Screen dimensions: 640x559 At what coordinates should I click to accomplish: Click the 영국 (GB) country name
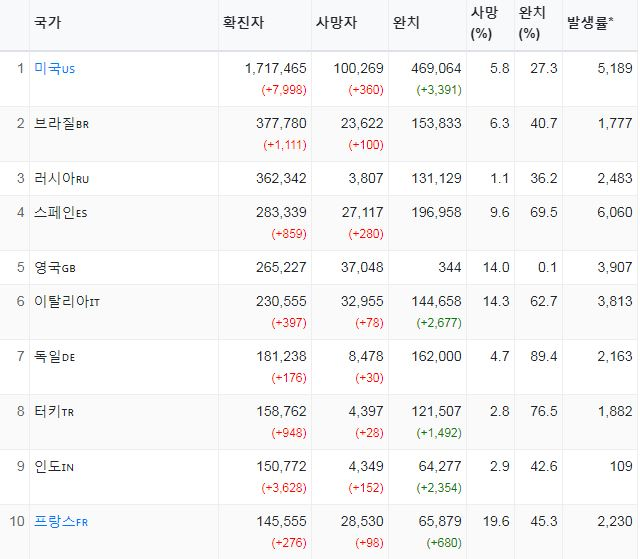(x=54, y=267)
